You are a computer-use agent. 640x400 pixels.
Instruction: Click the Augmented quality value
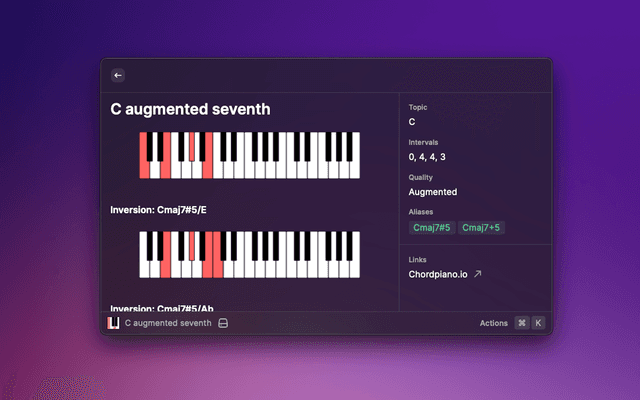point(432,192)
